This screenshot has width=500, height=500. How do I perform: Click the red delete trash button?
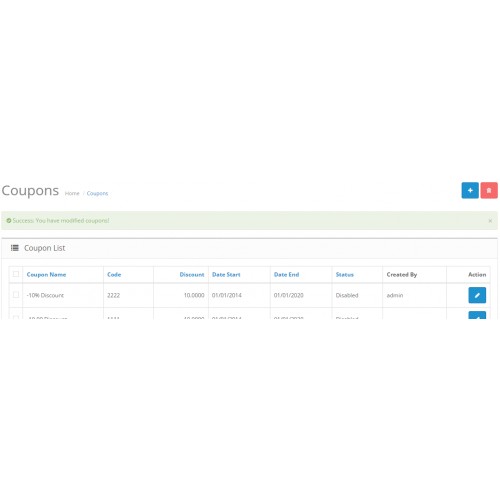[x=489, y=190]
